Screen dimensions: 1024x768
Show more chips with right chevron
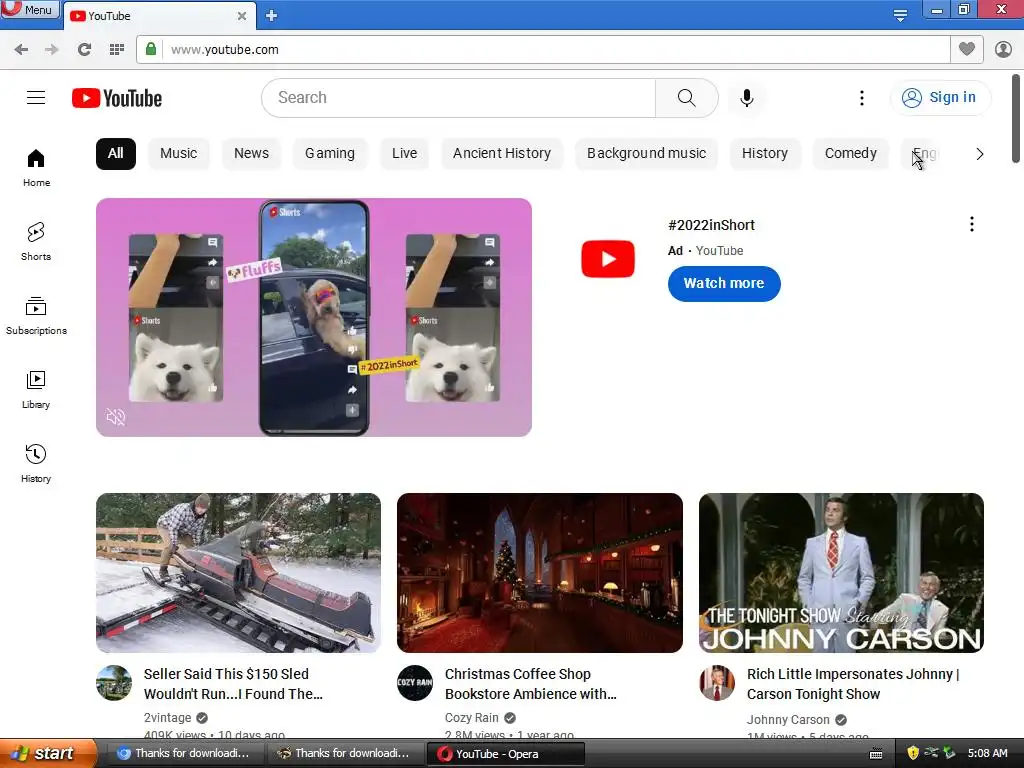pyautogui.click(x=979, y=154)
